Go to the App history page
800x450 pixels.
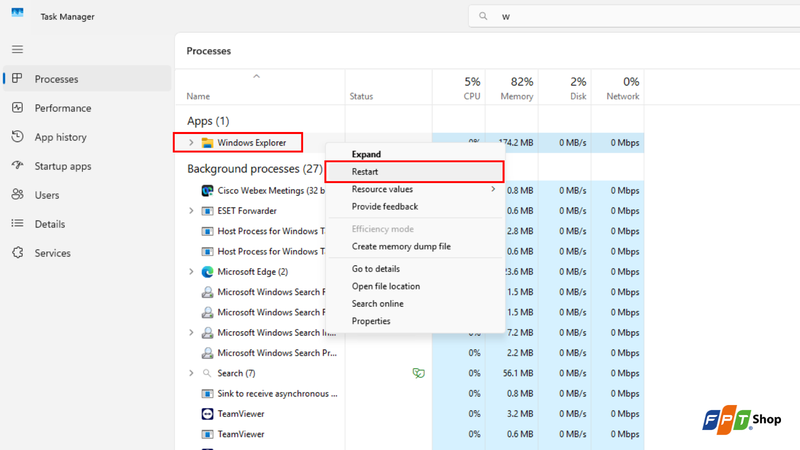(87, 137)
